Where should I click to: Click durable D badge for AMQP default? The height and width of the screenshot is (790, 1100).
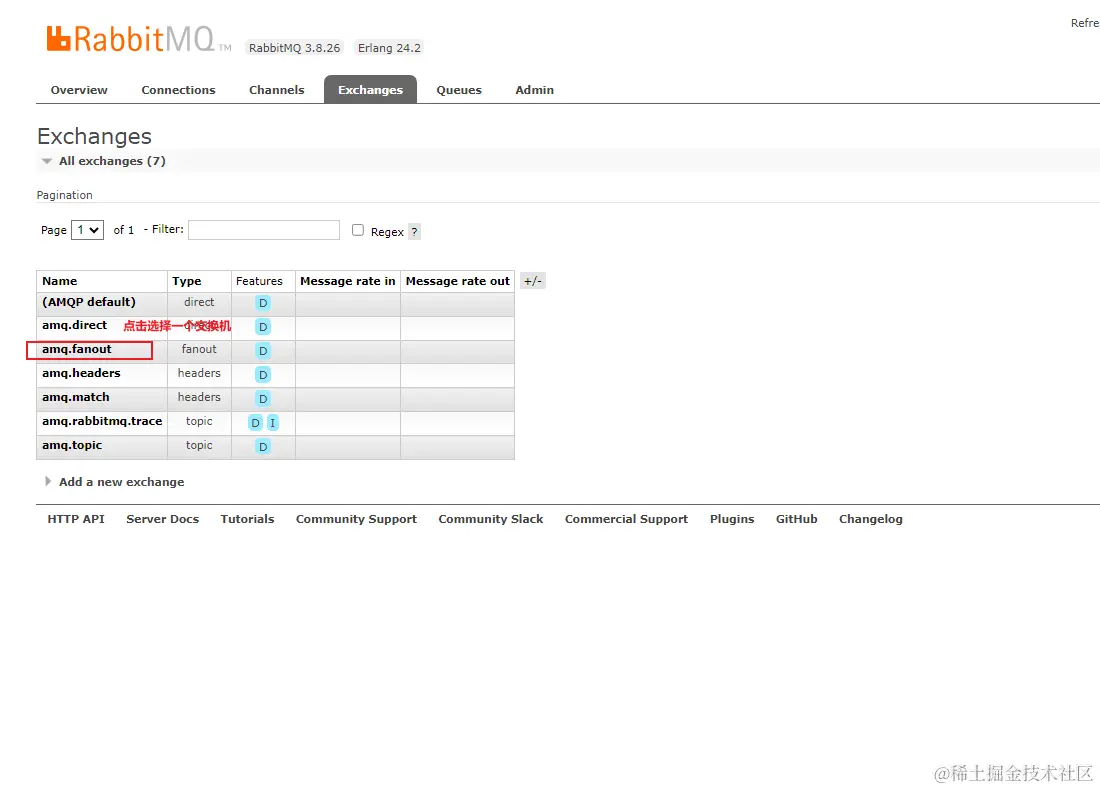262,303
